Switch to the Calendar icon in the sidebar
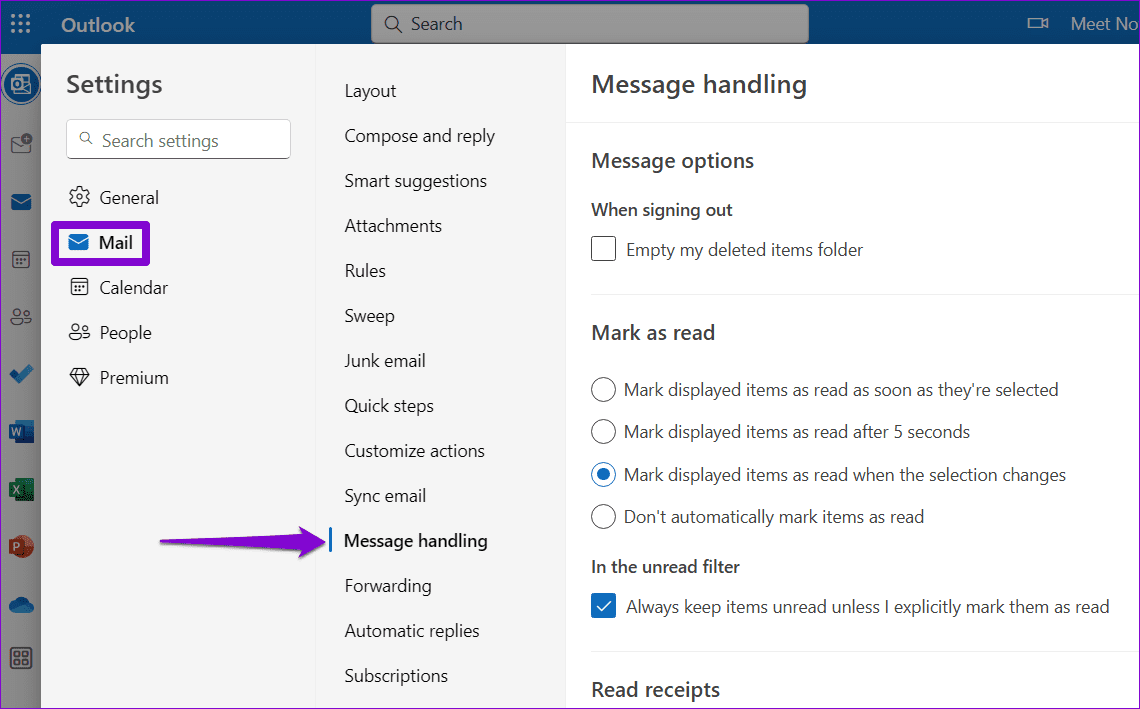 pos(21,258)
